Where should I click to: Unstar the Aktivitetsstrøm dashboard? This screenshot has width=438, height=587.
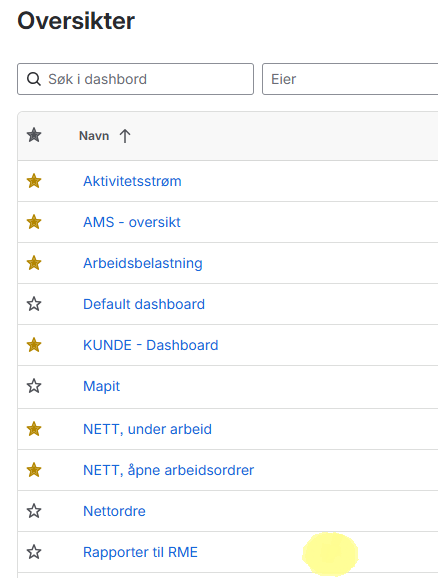point(34,181)
